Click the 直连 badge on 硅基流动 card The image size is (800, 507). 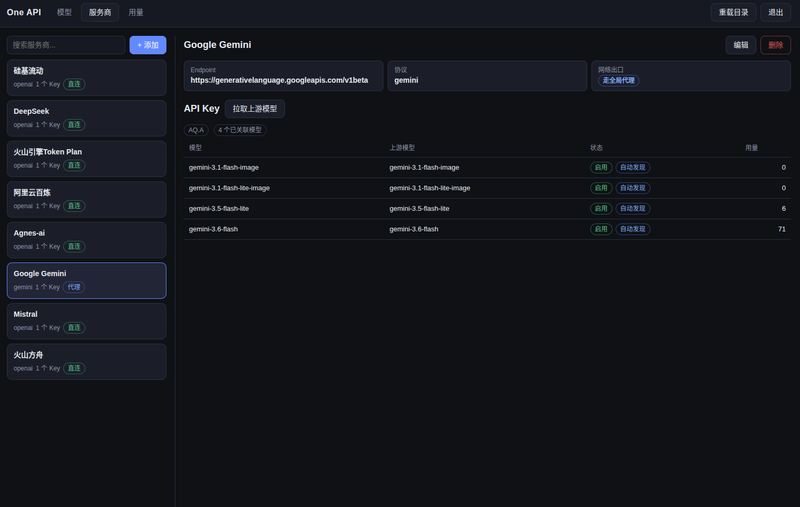click(x=74, y=84)
